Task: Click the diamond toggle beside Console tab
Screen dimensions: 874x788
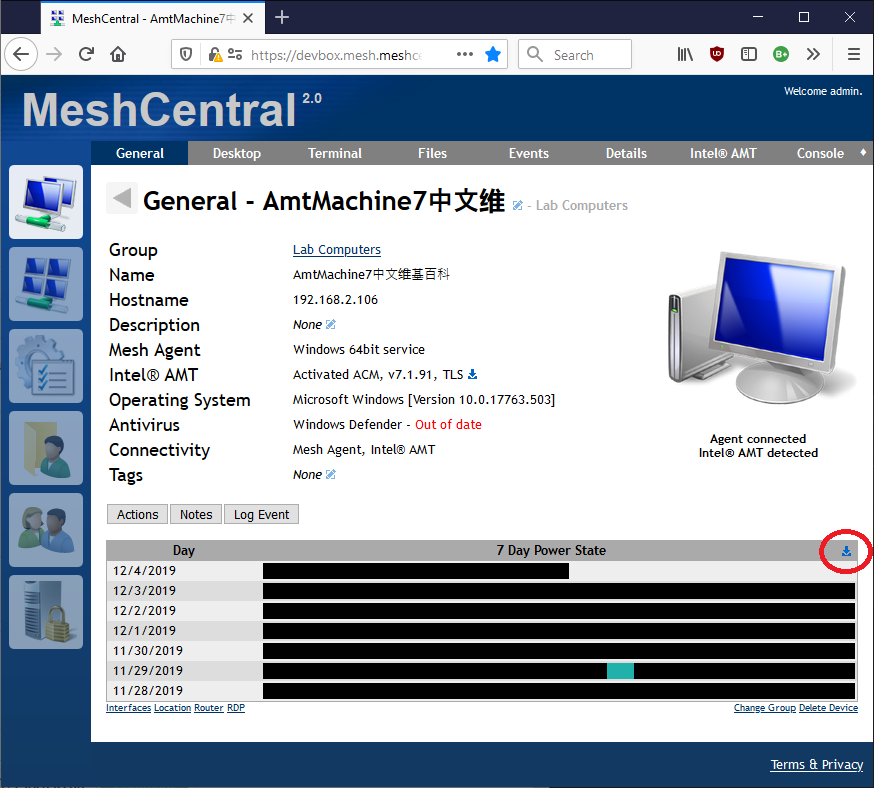Action: [x=863, y=152]
